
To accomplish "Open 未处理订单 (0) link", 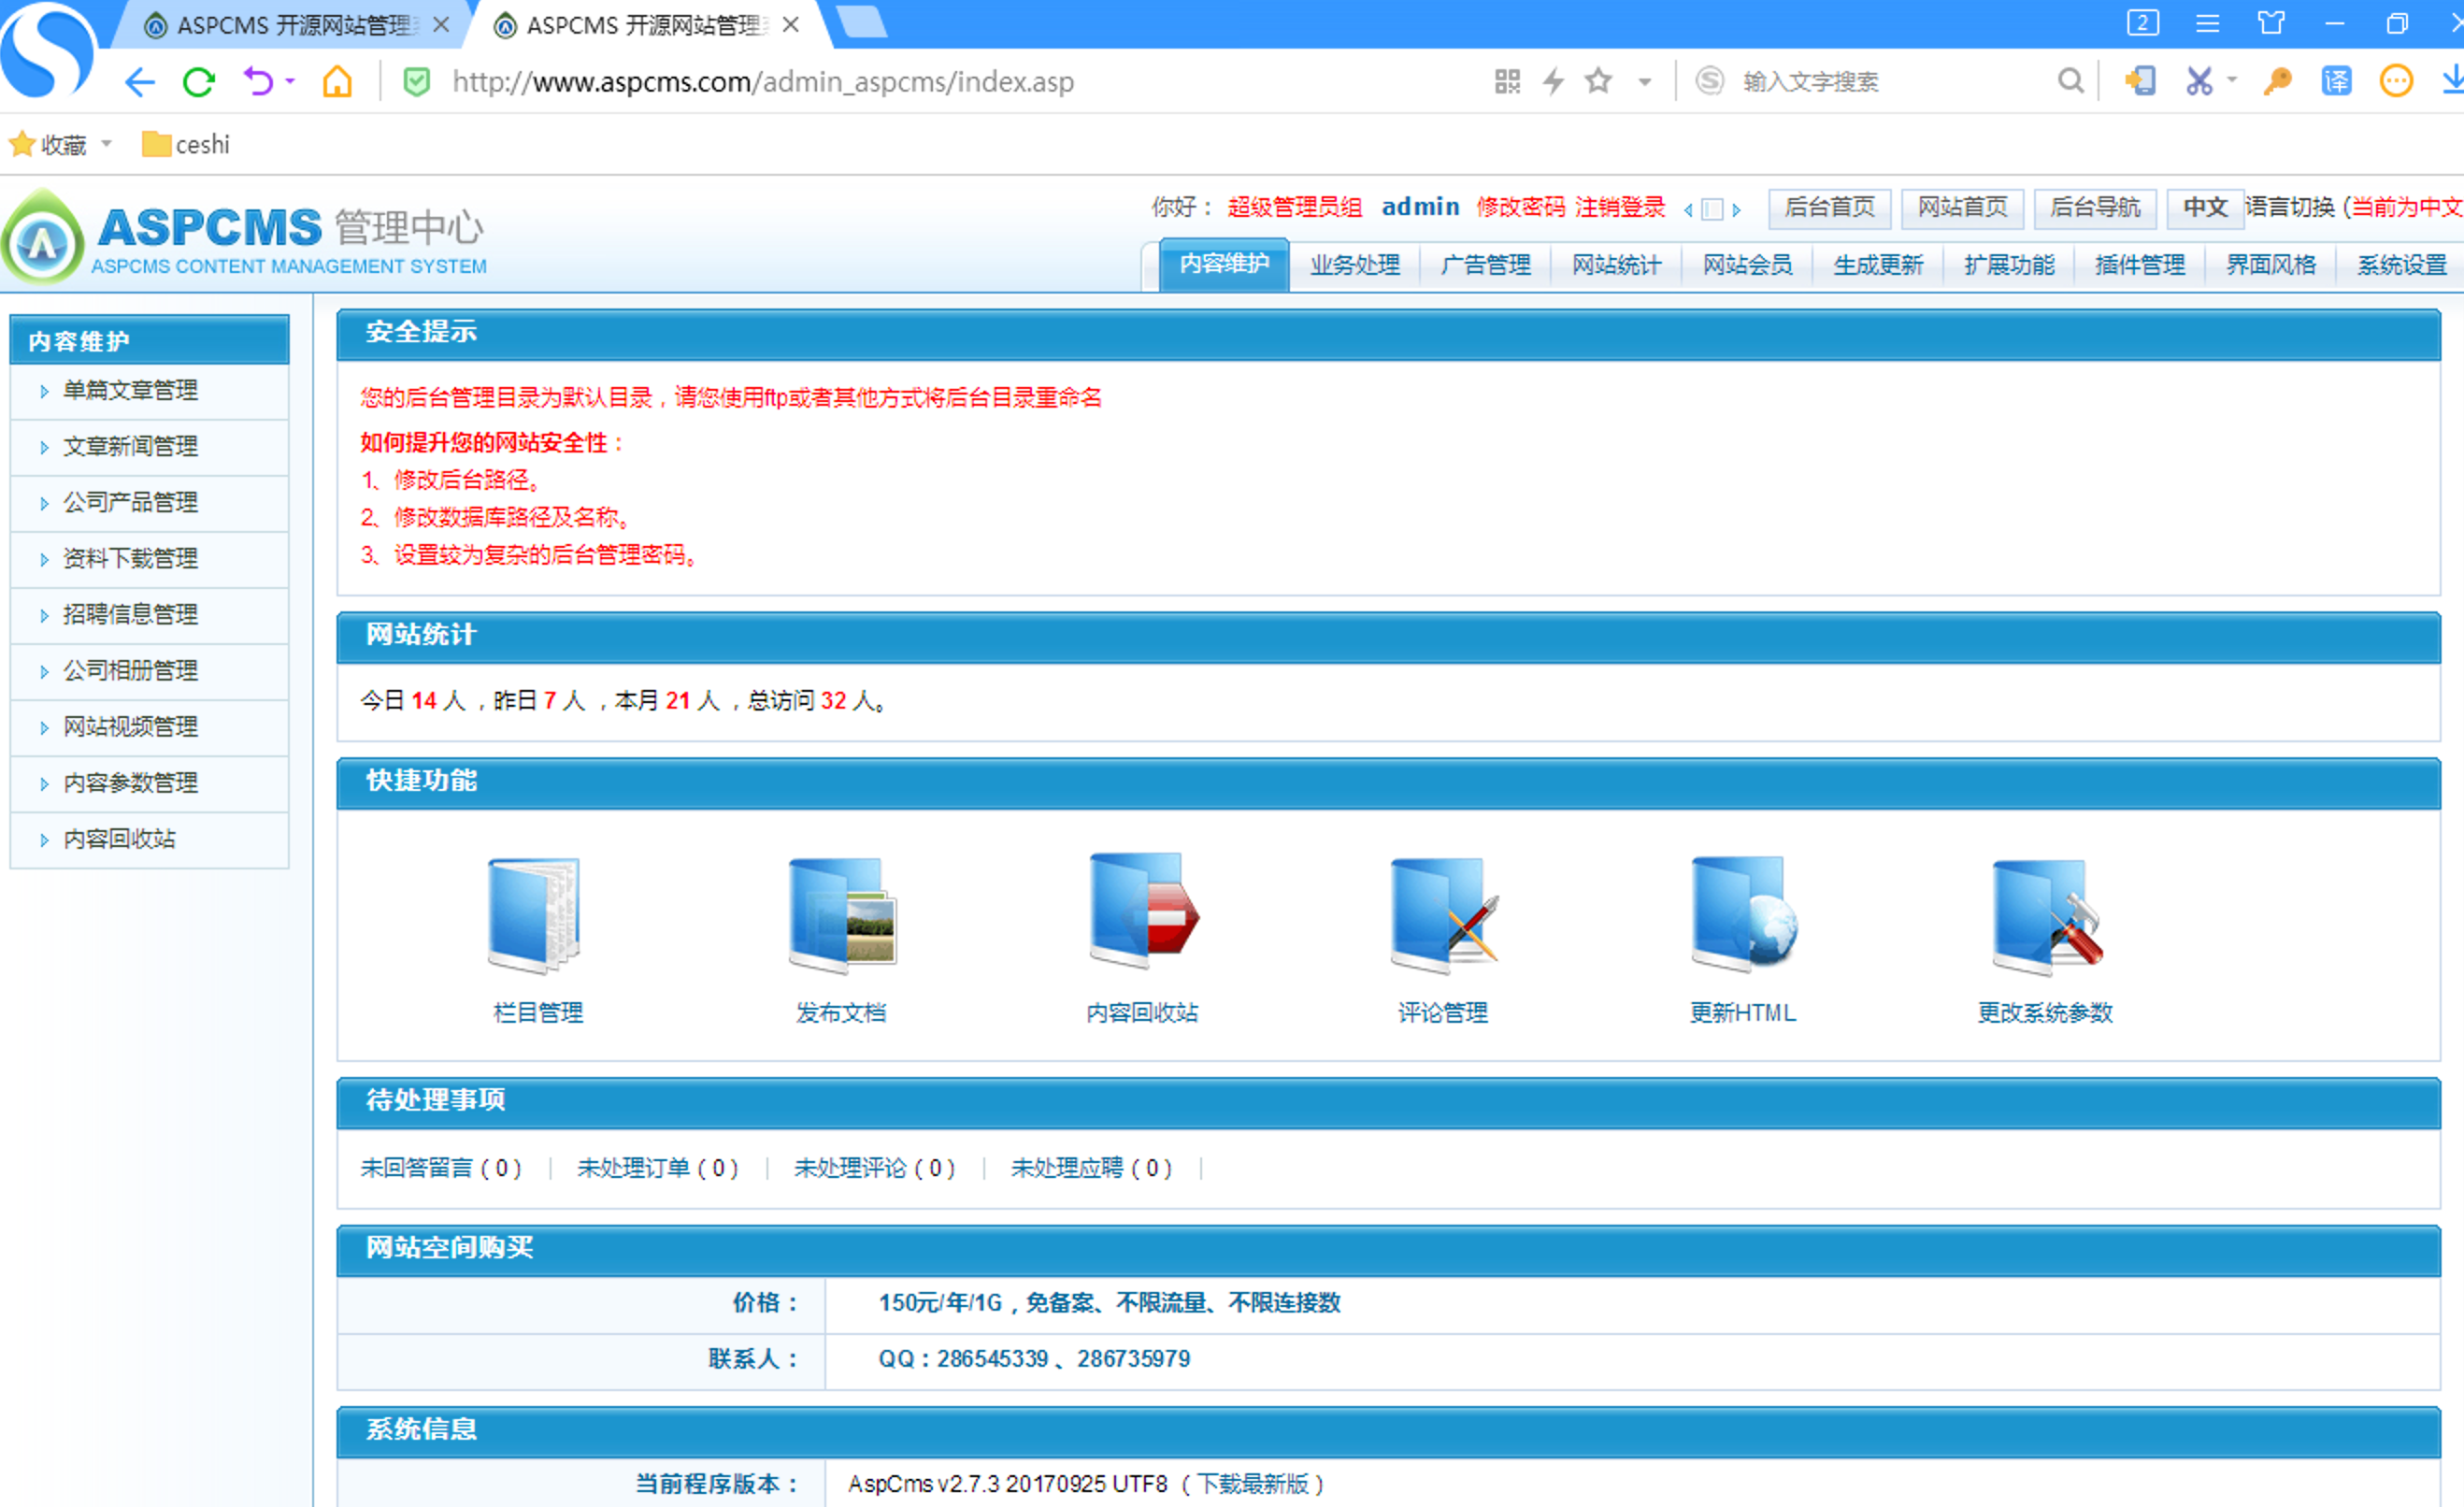I will pos(658,1168).
